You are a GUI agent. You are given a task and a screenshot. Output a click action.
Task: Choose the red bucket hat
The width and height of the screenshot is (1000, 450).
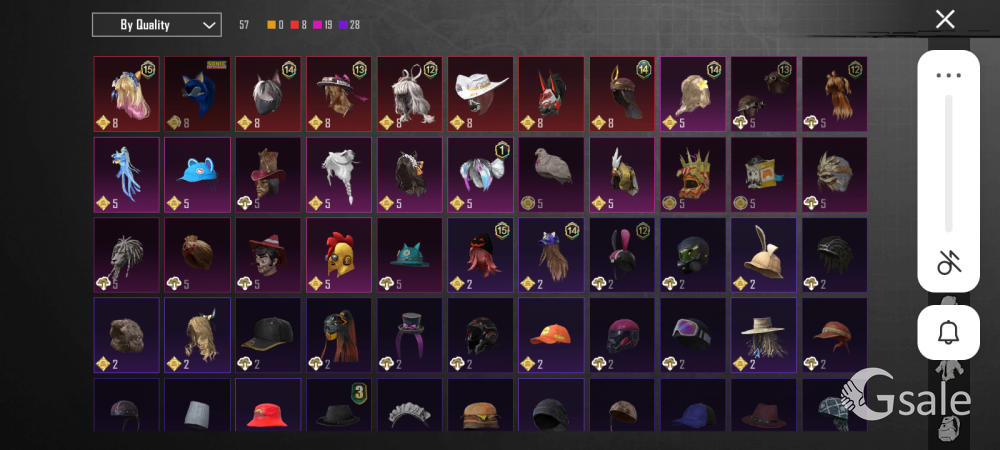[x=268, y=405]
